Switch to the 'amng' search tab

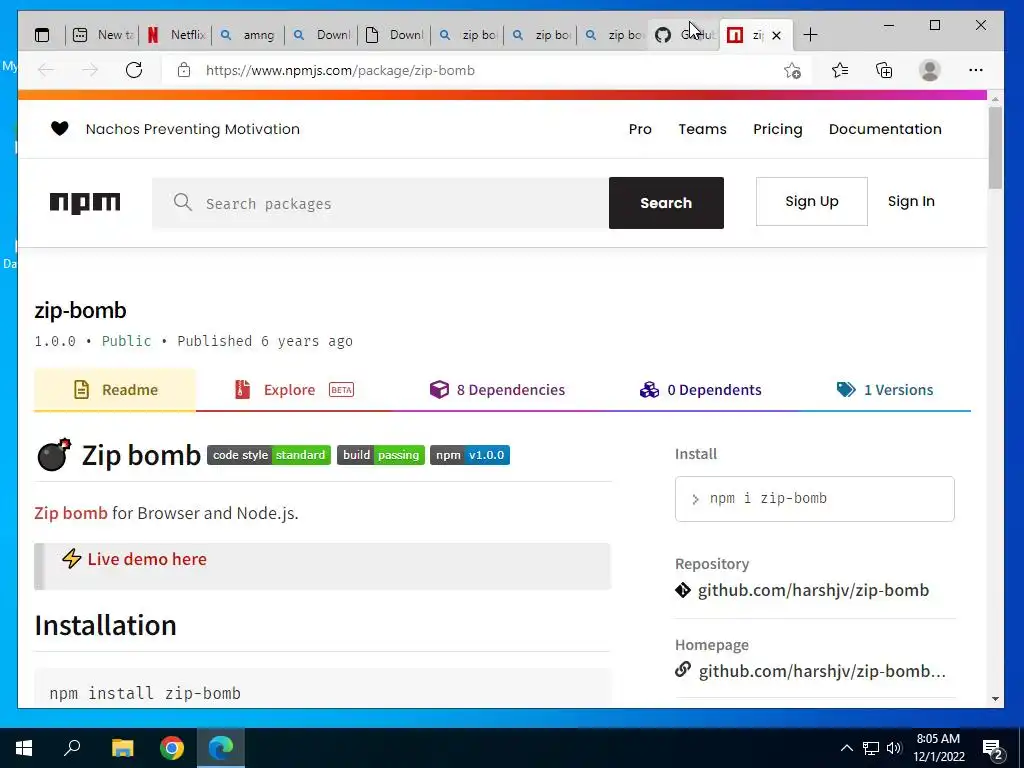(249, 35)
